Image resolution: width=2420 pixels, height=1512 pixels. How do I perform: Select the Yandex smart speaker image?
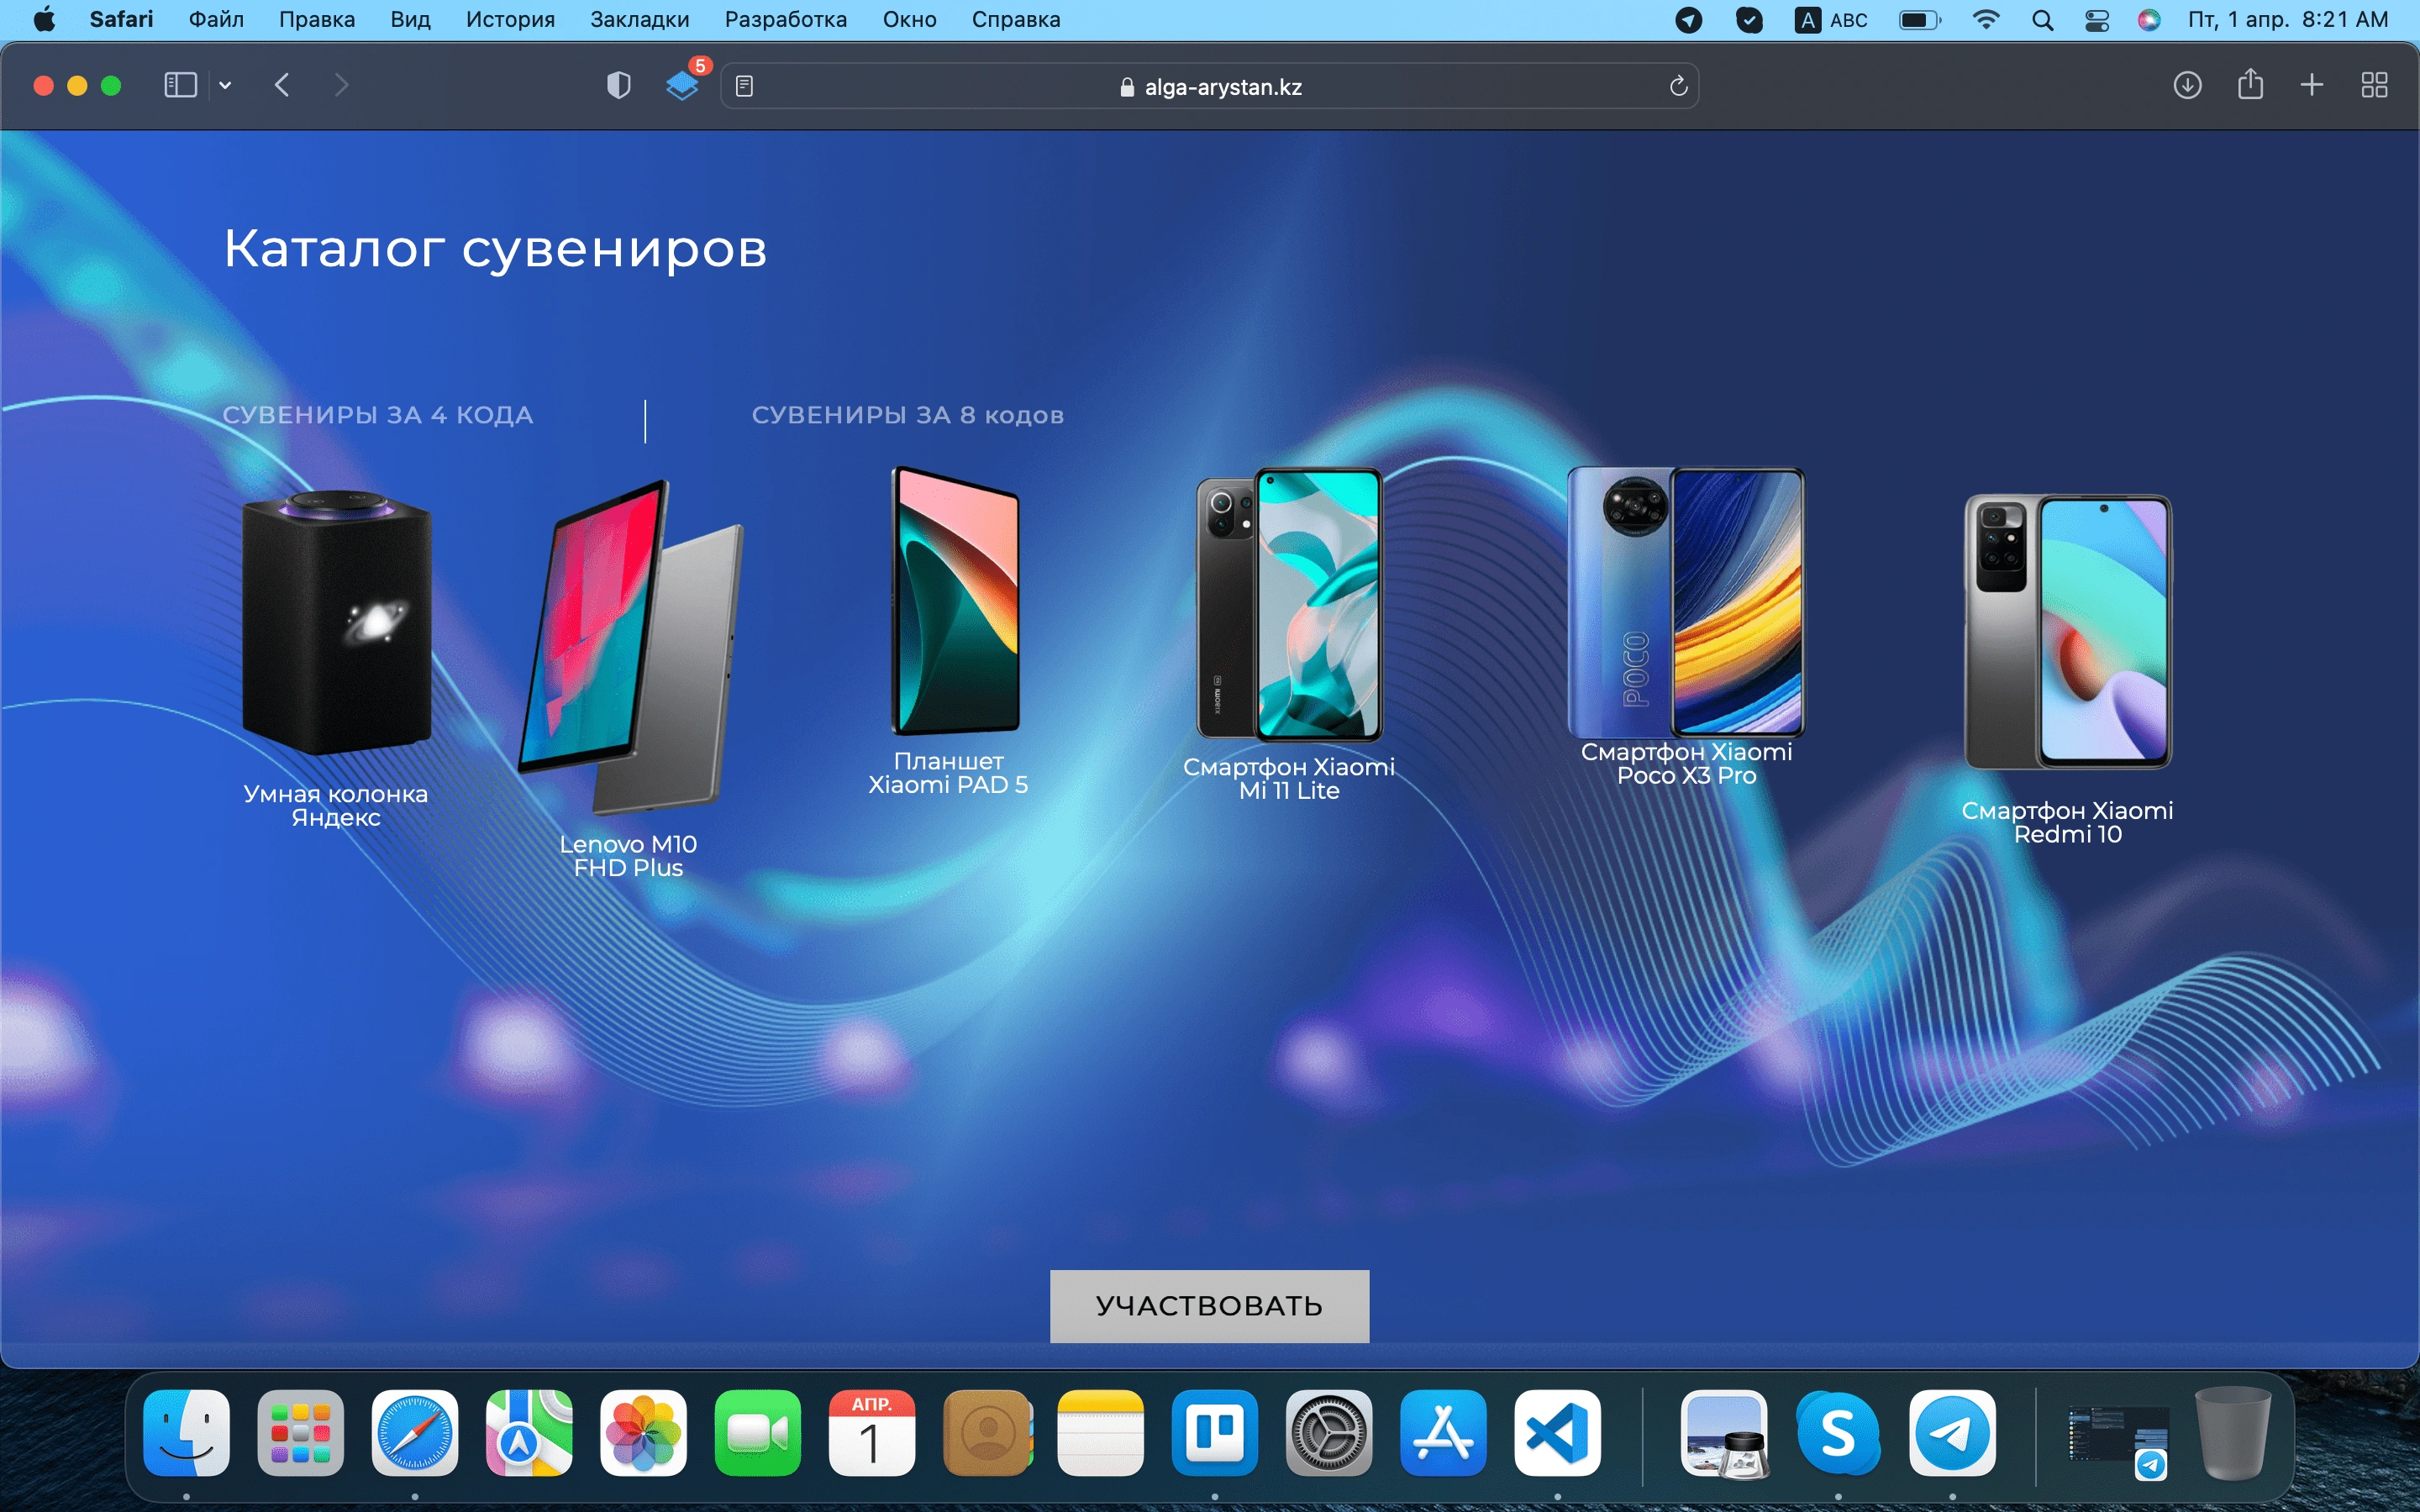(x=337, y=622)
